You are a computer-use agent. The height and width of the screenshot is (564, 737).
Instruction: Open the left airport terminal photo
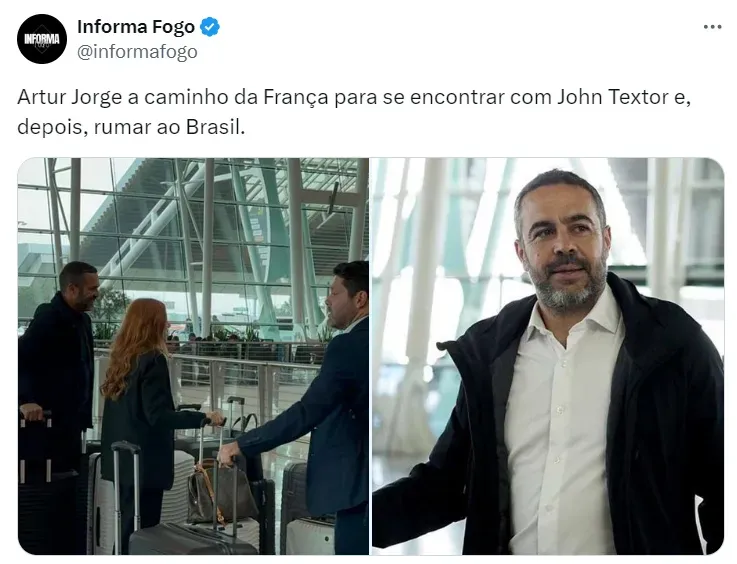pos(193,356)
